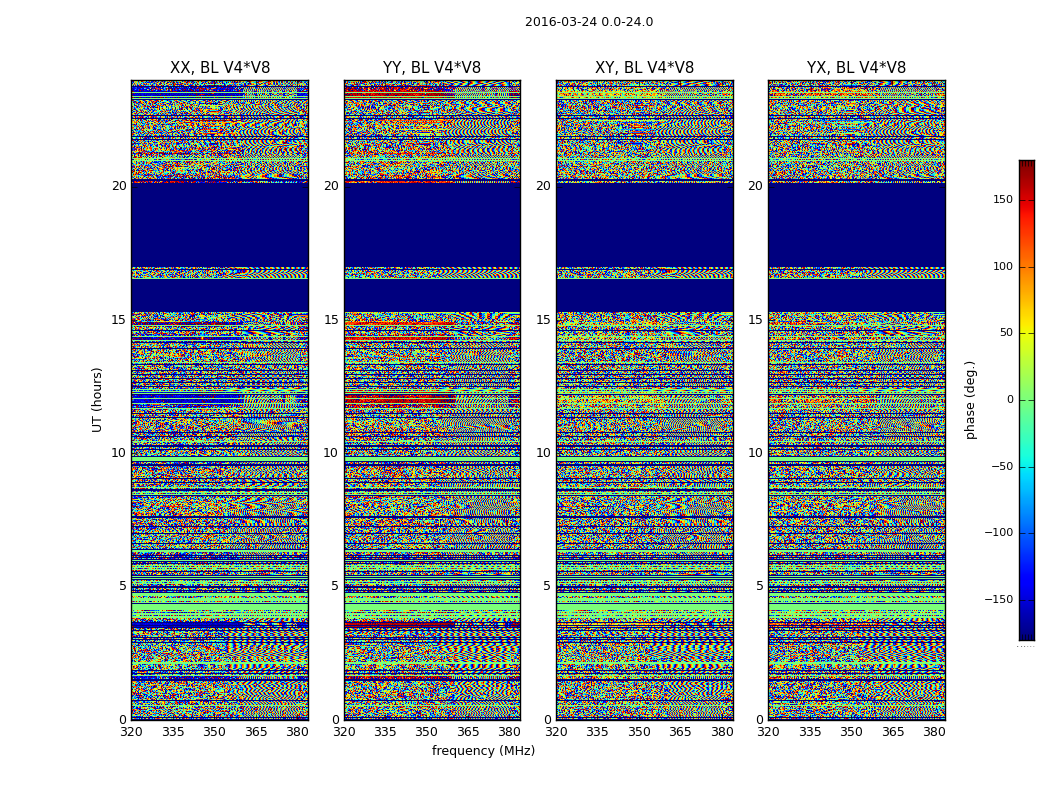This screenshot has width=1050, height=800.
Task: Click inside the XY phase waterfall plot
Action: click(645, 400)
